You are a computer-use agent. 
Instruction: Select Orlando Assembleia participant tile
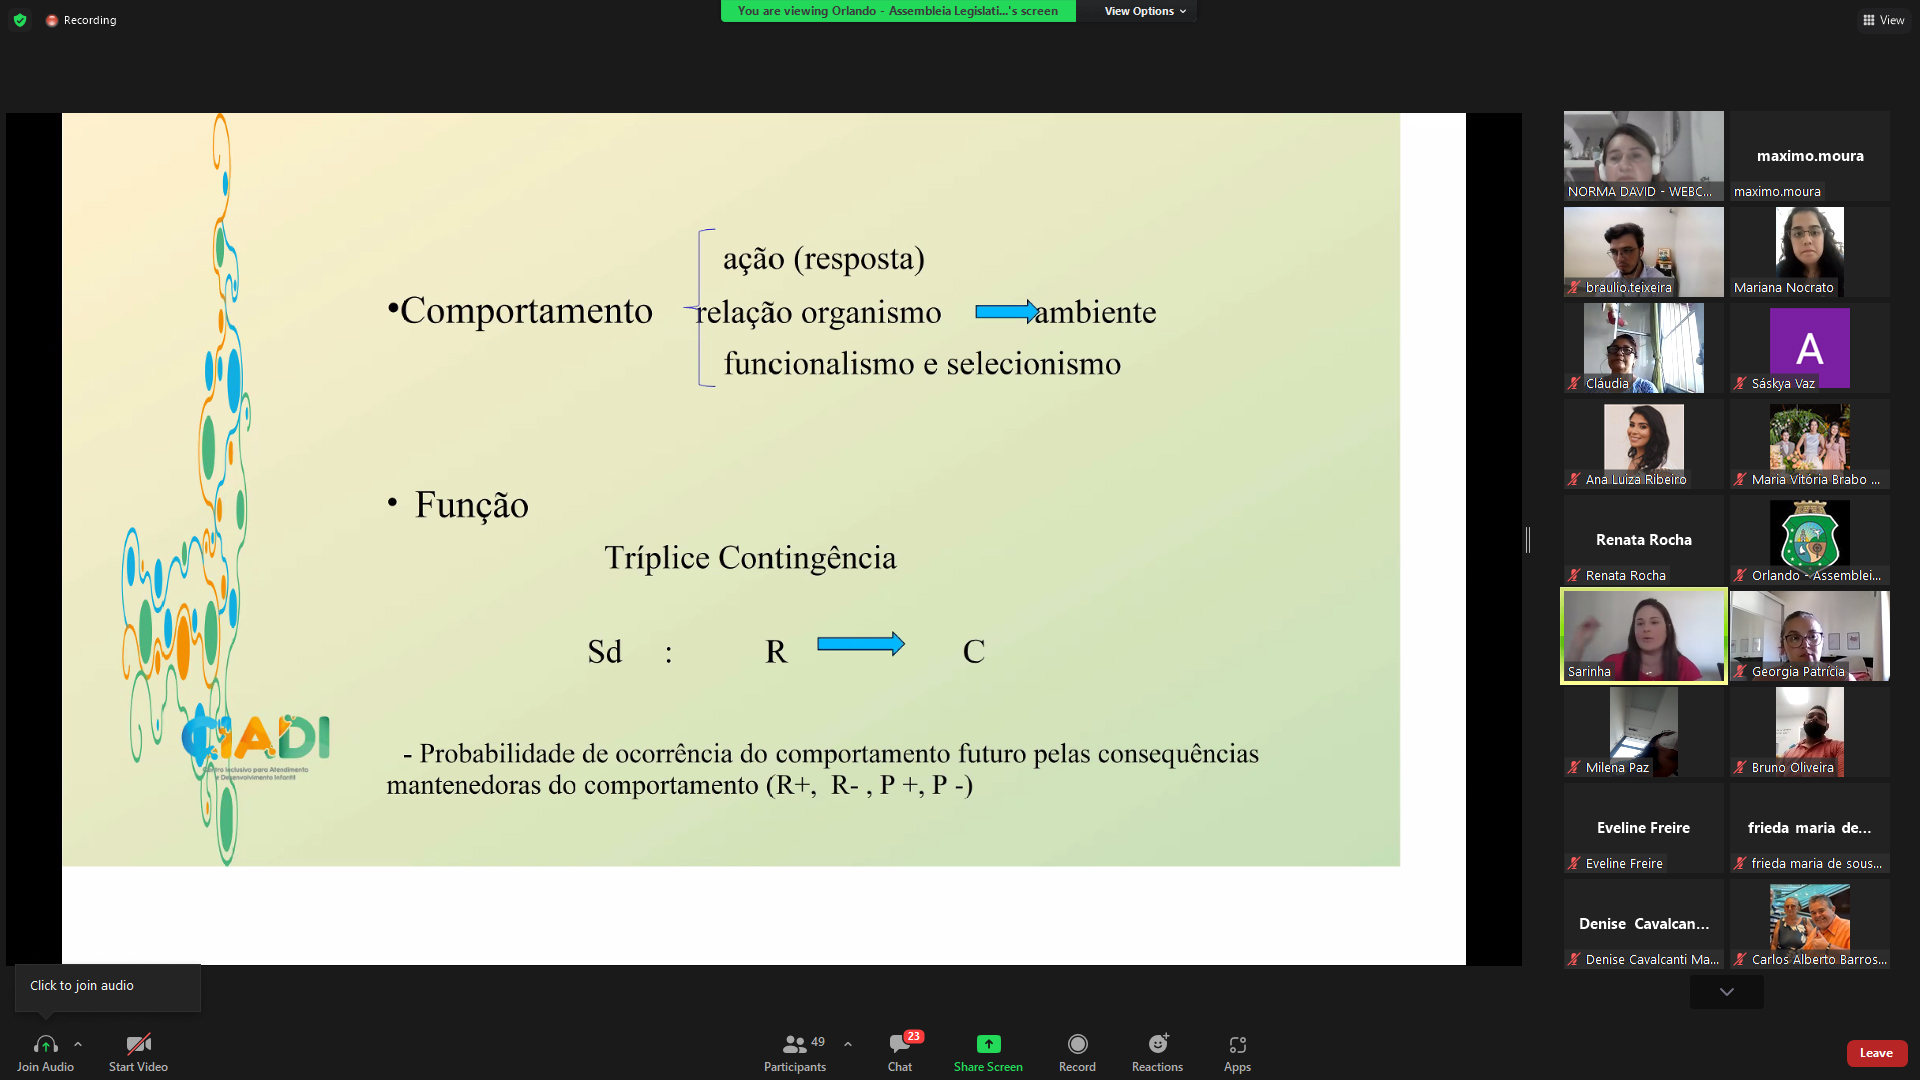tap(1809, 540)
